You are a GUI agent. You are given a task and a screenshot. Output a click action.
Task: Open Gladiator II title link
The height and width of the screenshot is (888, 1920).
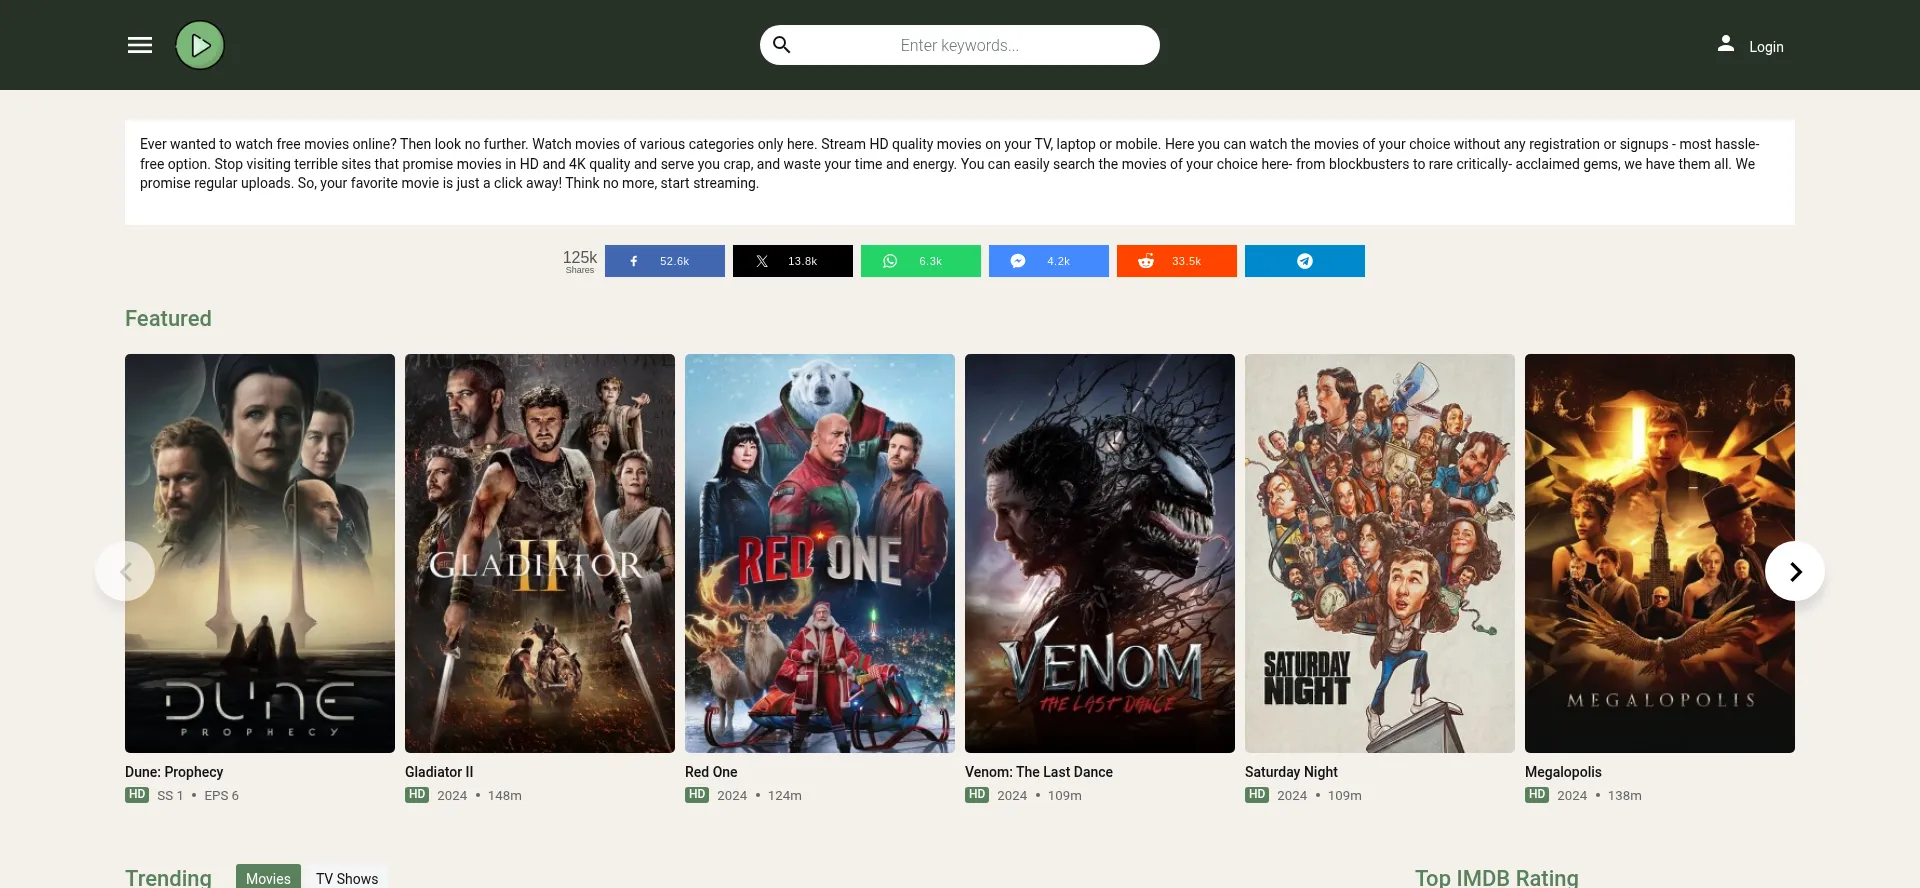[x=439, y=772]
